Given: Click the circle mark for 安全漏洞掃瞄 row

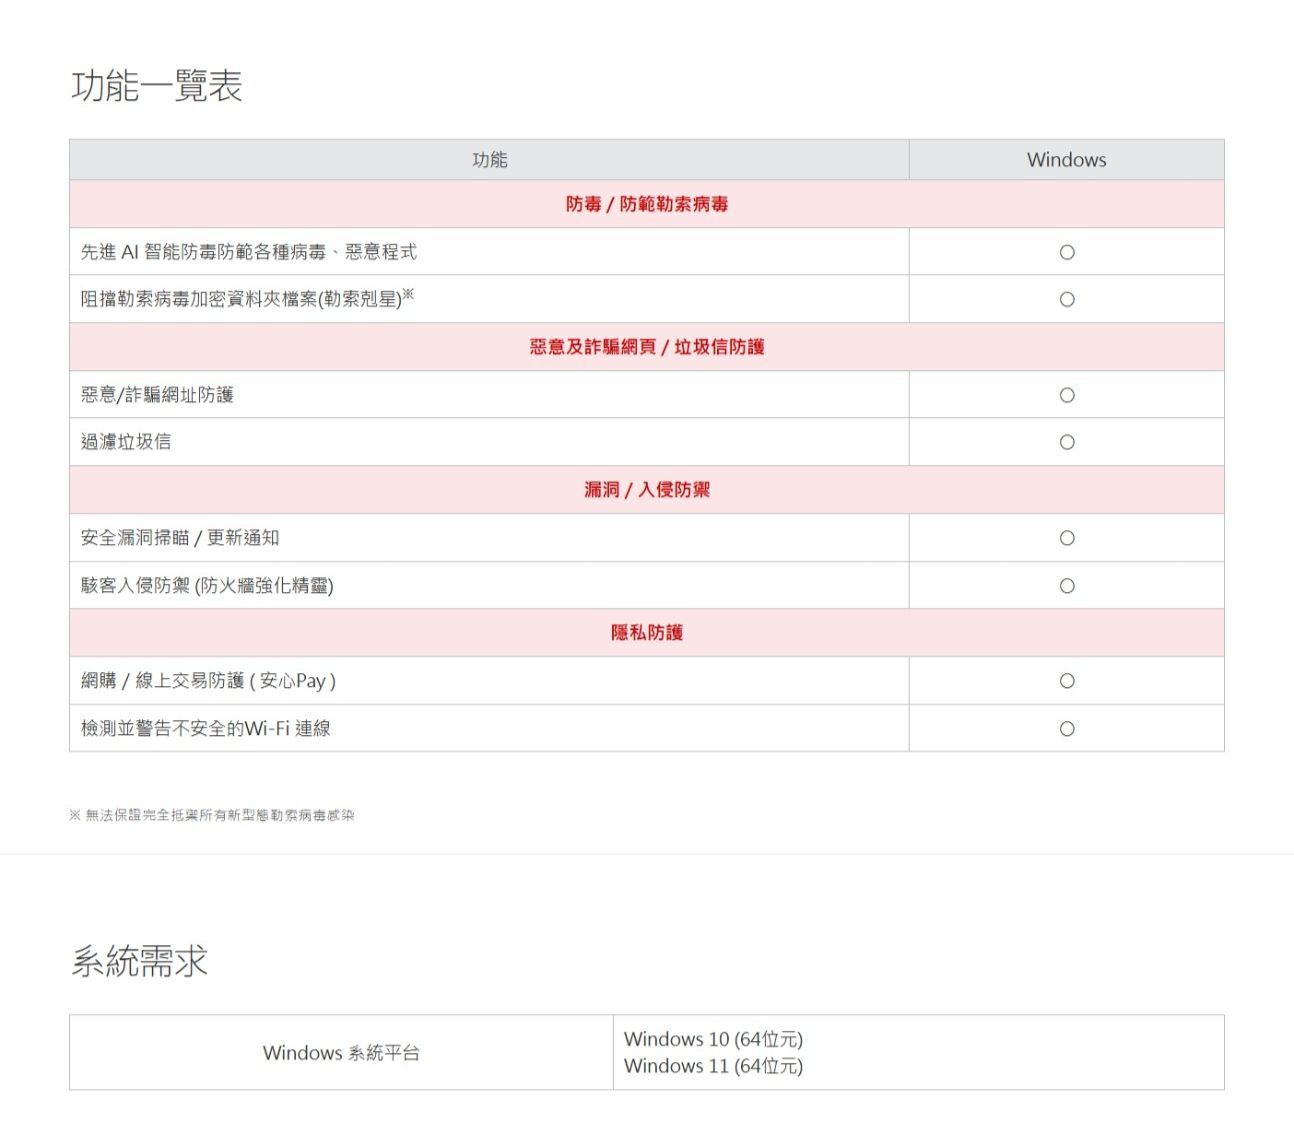Looking at the screenshot, I should (x=1066, y=538).
